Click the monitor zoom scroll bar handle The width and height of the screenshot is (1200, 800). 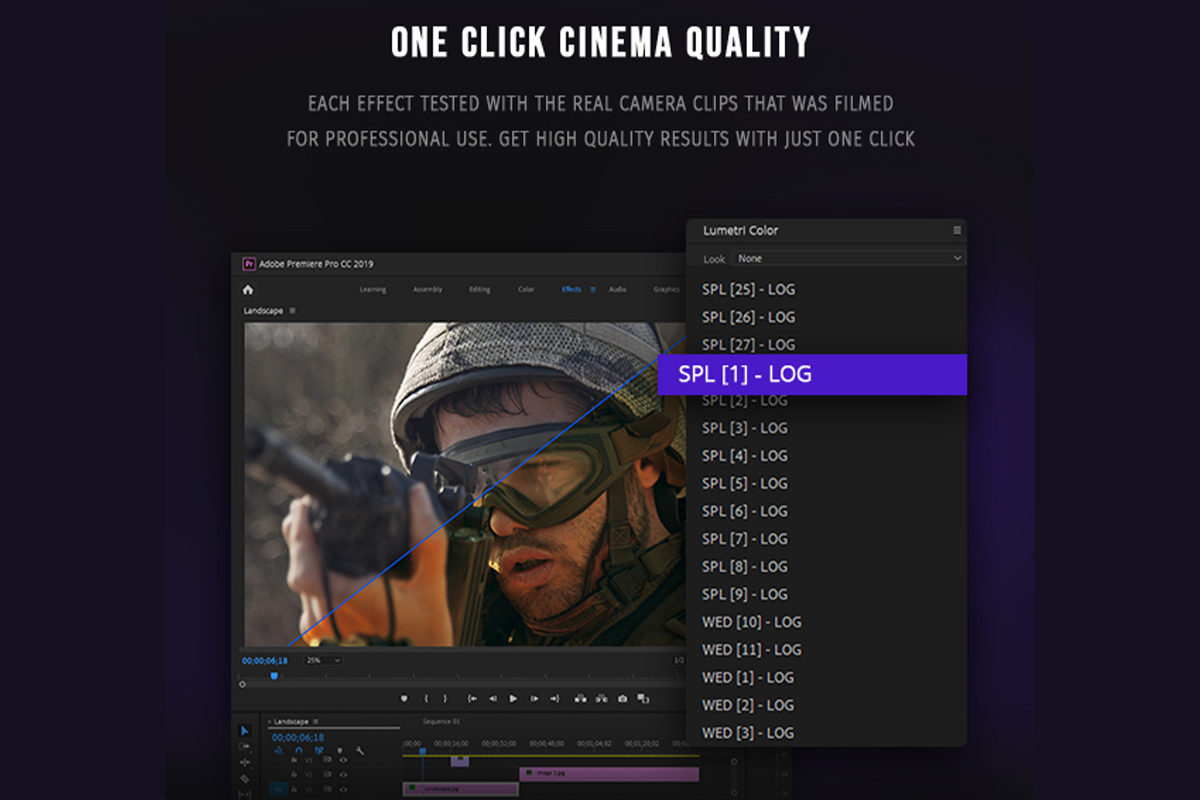click(x=242, y=684)
